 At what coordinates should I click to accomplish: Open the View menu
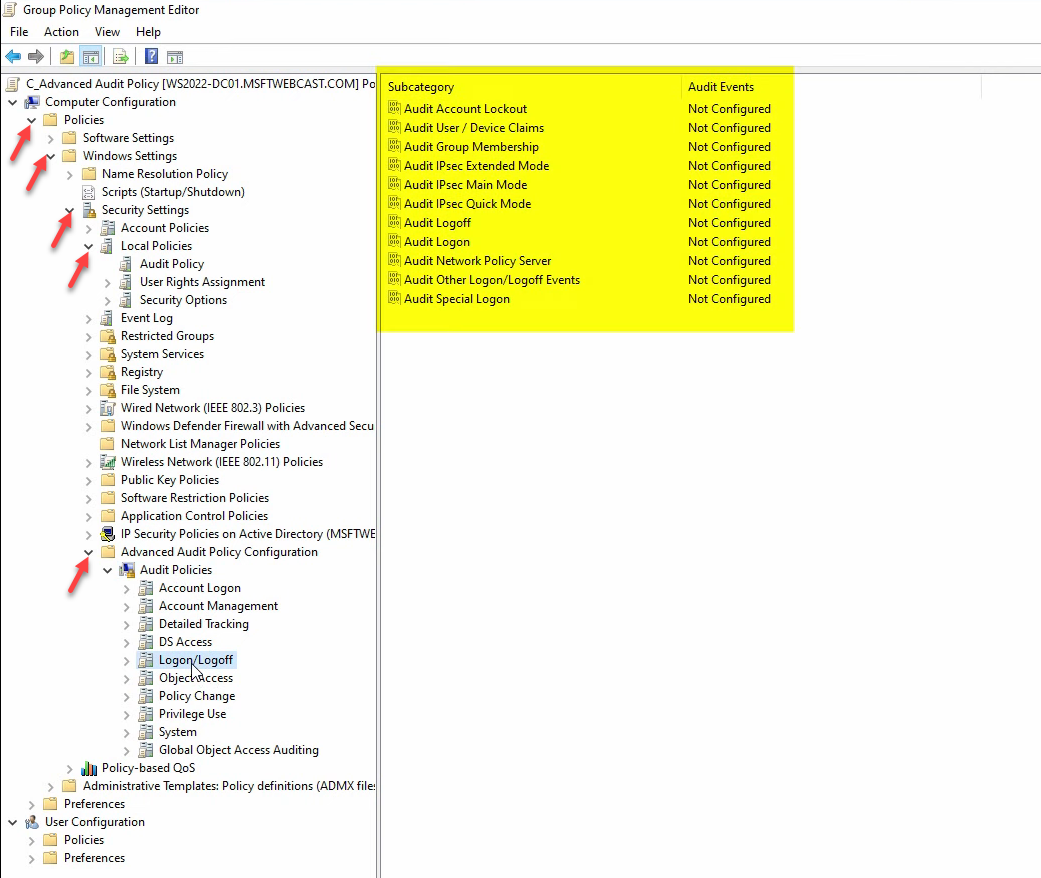coord(107,32)
